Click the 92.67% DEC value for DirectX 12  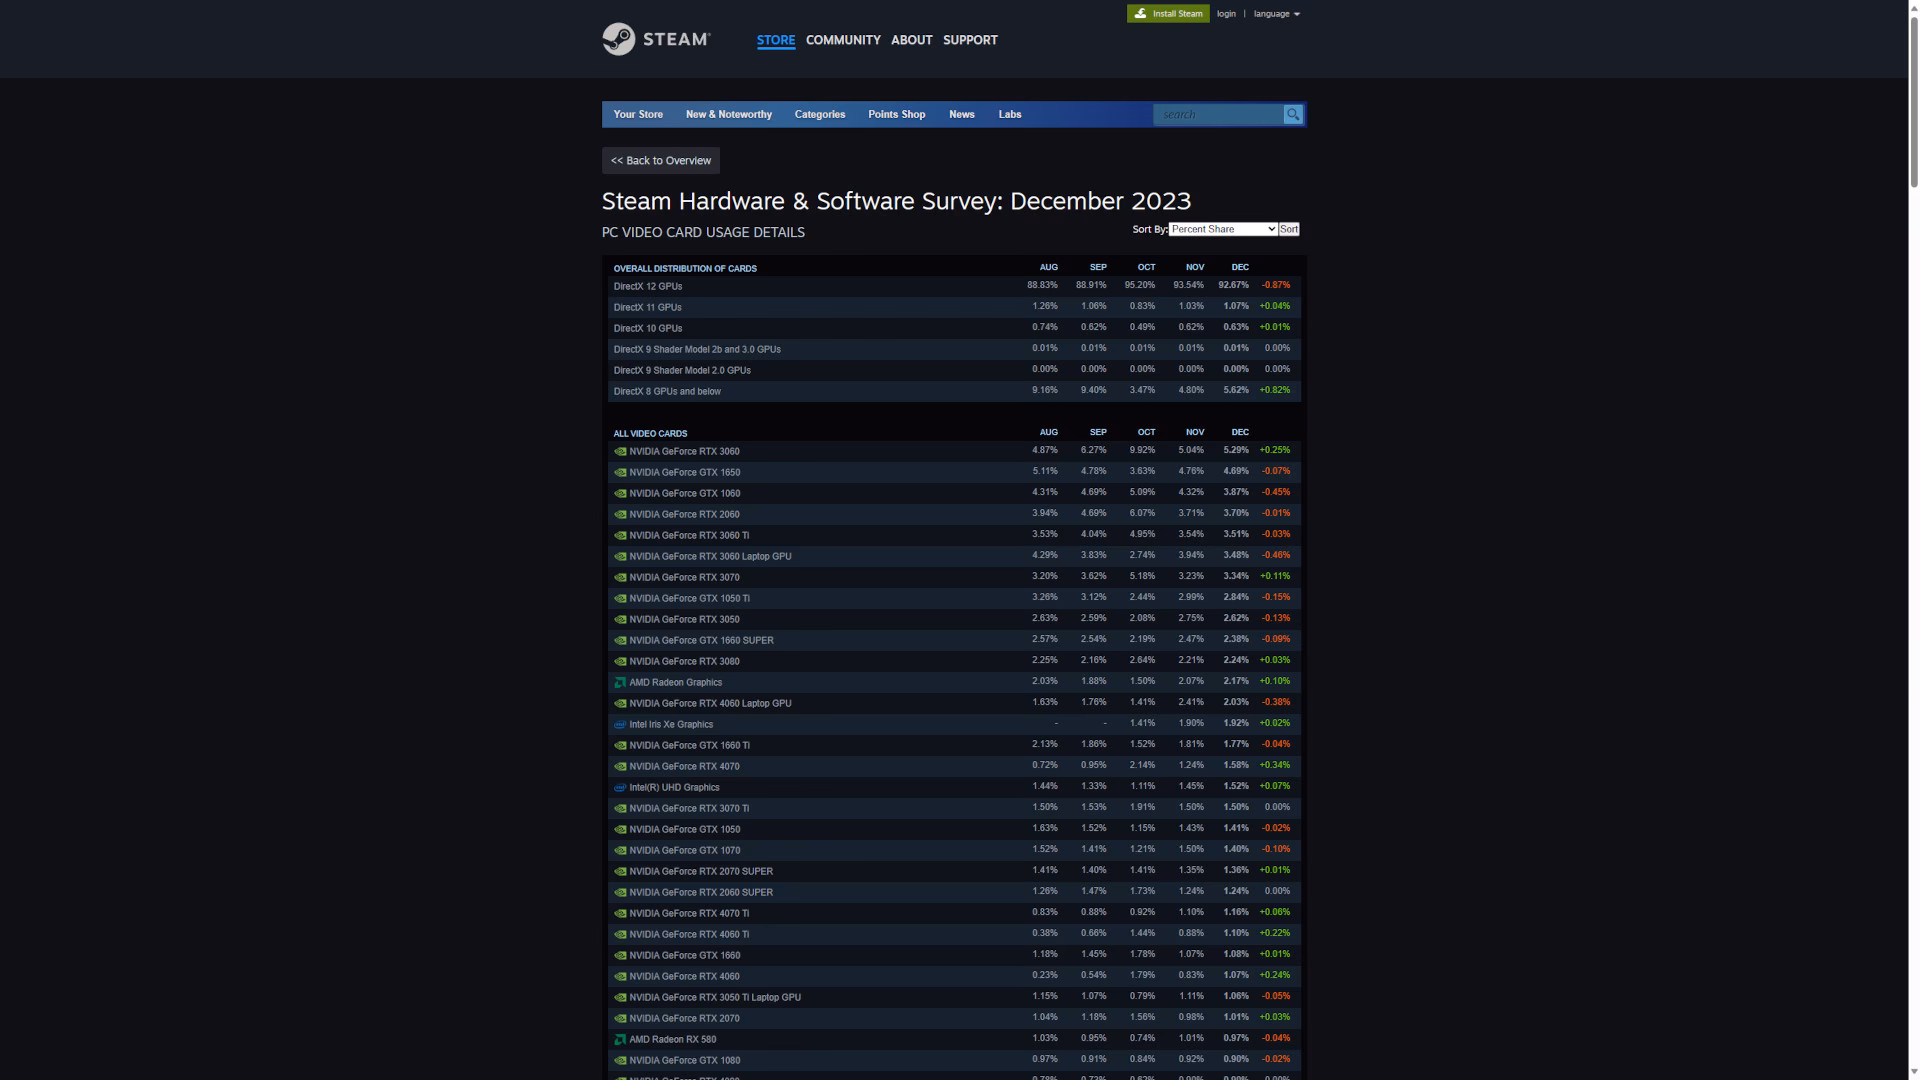point(1233,285)
